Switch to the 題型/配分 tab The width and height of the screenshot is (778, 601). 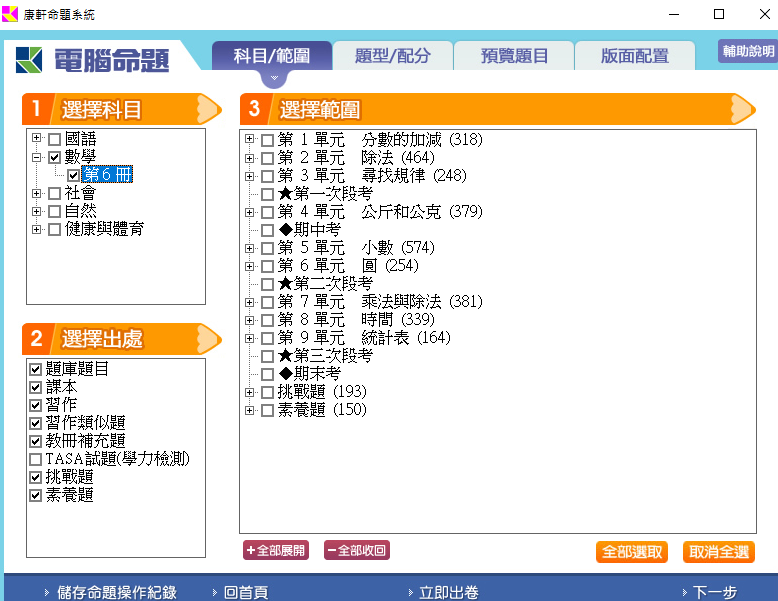(392, 56)
